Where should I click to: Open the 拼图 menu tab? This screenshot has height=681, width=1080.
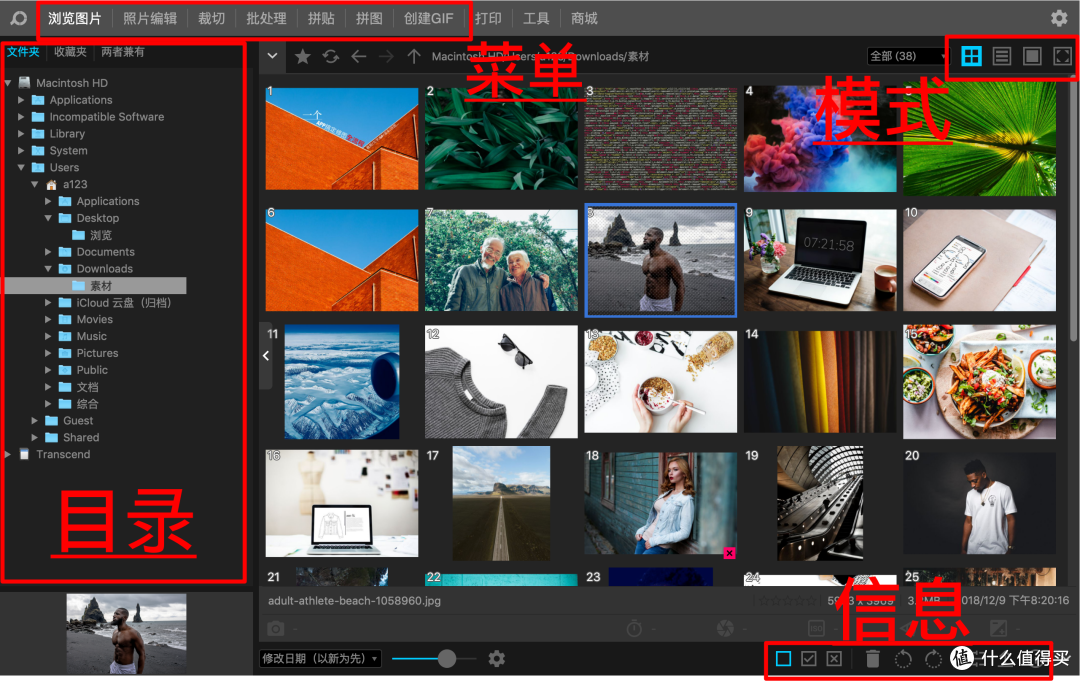coord(369,19)
